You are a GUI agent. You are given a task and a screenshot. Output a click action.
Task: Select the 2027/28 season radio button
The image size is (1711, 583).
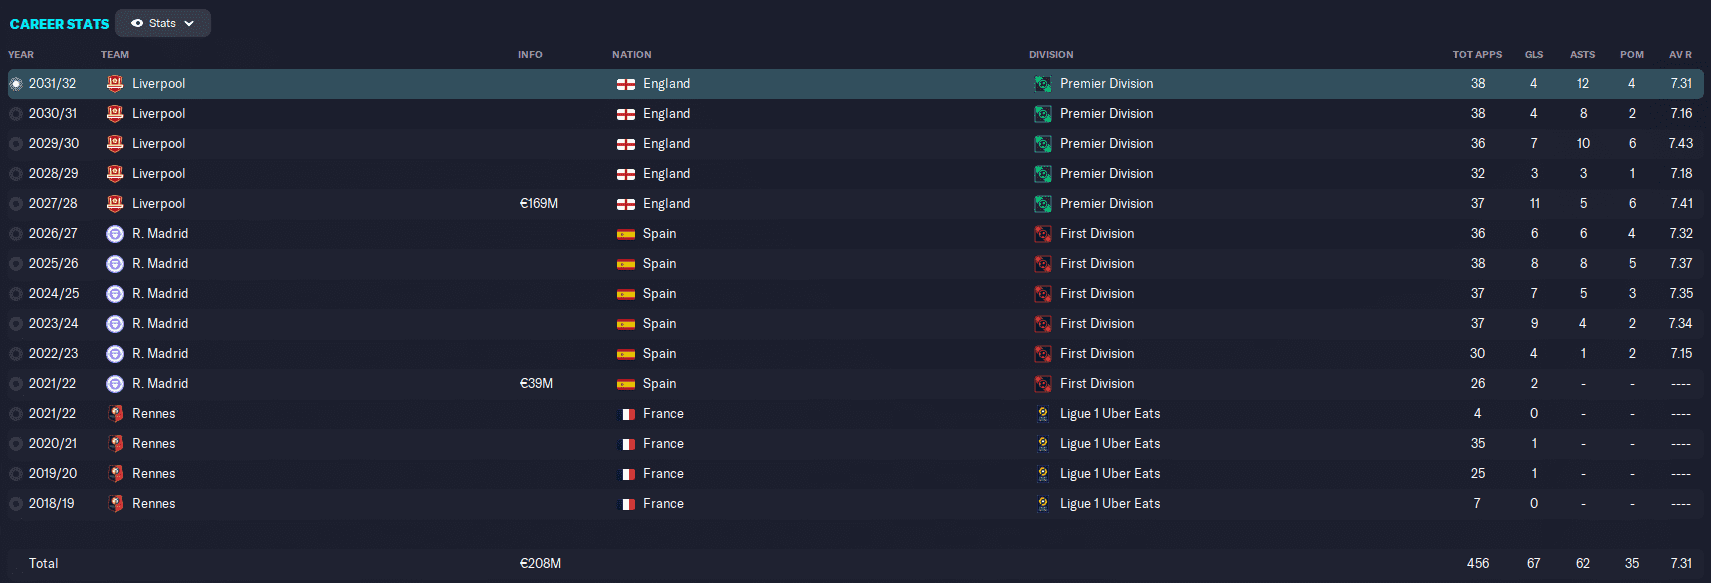click(16, 204)
